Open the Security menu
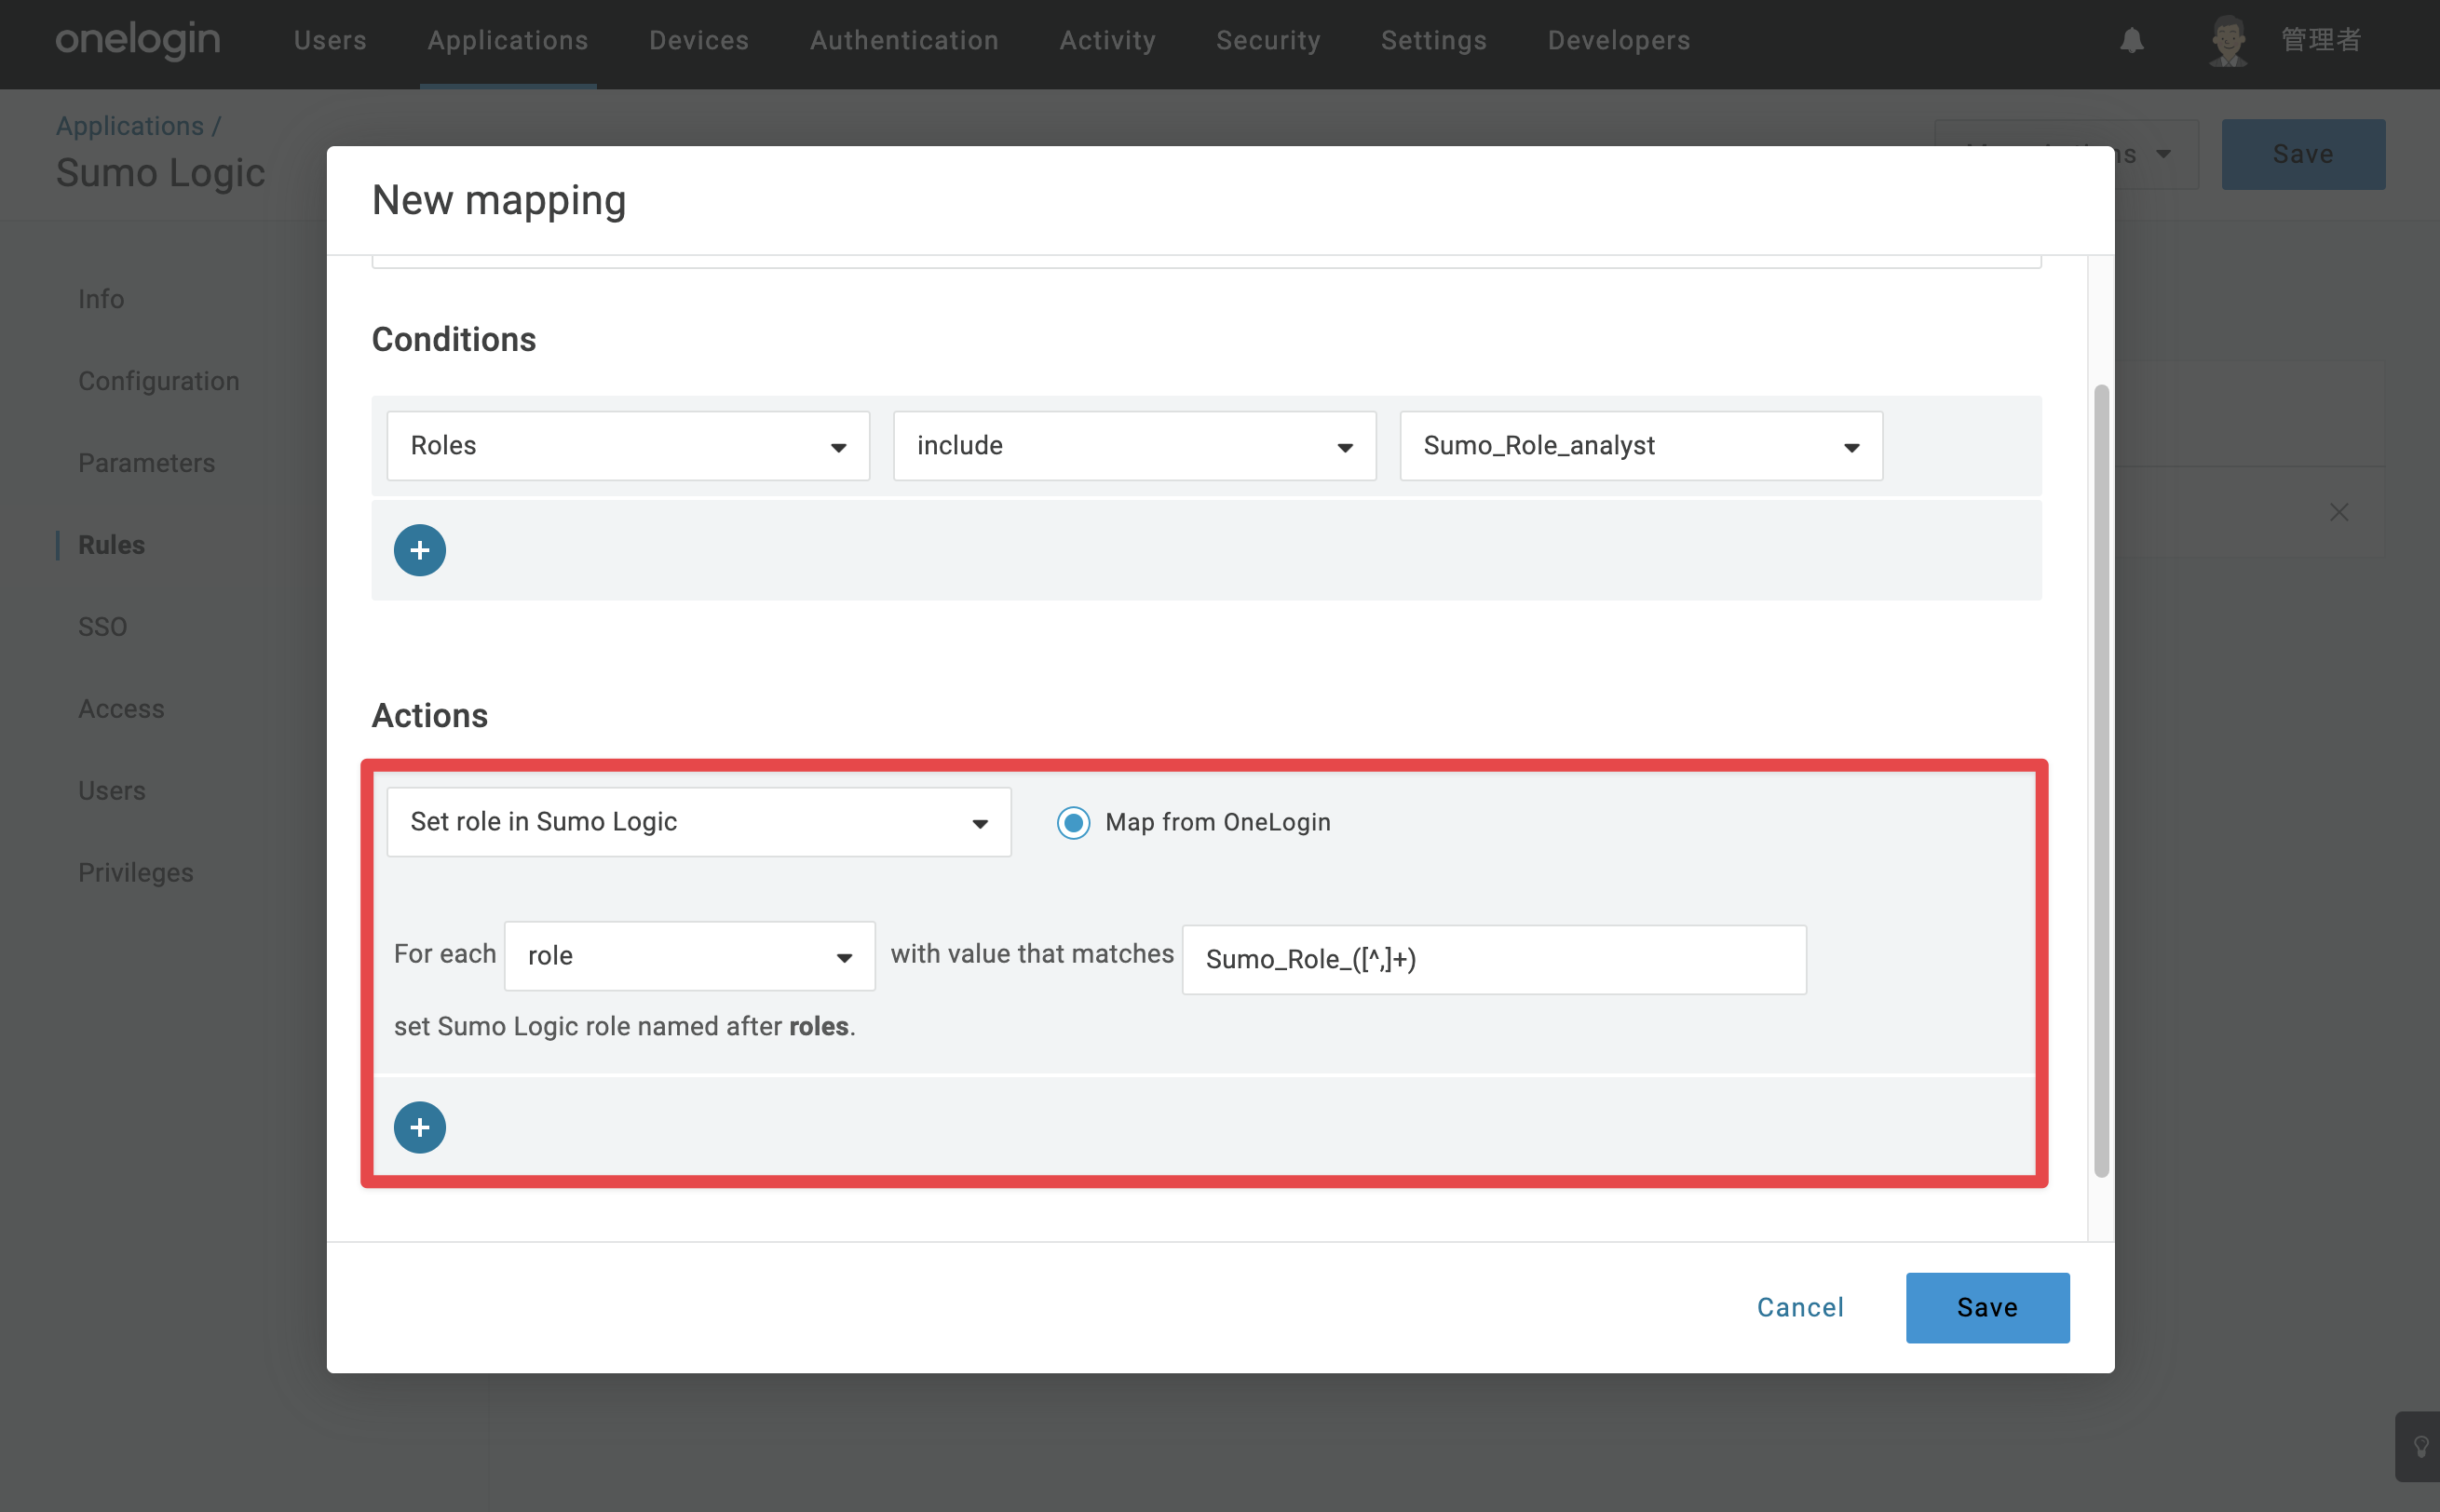 coord(1268,40)
